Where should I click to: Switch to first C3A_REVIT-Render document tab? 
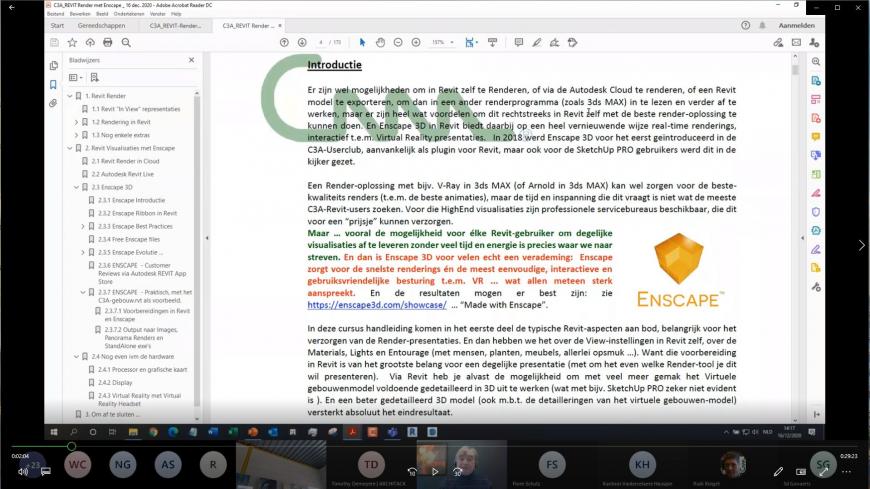175,26
